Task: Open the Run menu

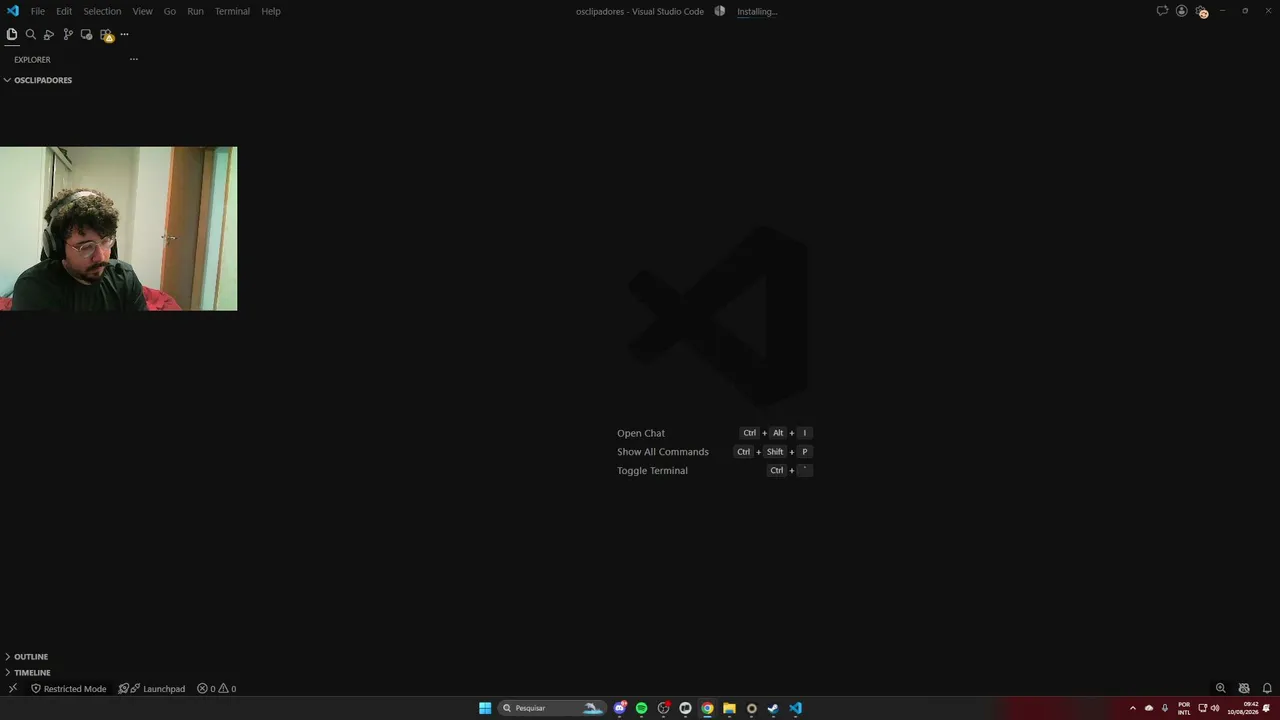Action: [195, 11]
